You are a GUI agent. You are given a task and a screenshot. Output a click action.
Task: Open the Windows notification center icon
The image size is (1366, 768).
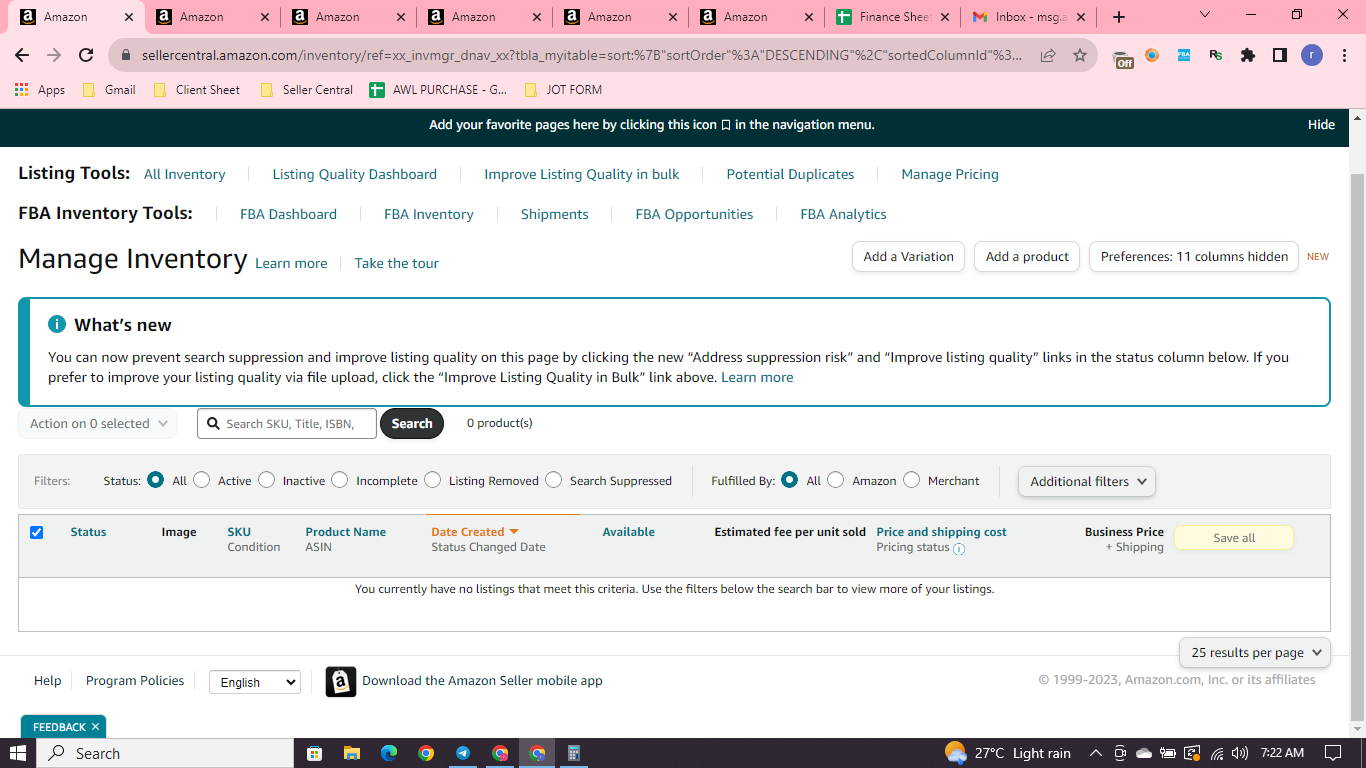click(1333, 753)
